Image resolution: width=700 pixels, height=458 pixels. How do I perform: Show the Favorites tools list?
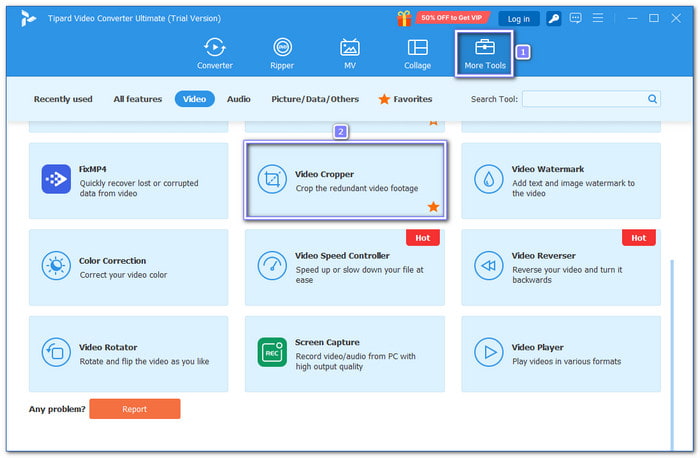[405, 99]
